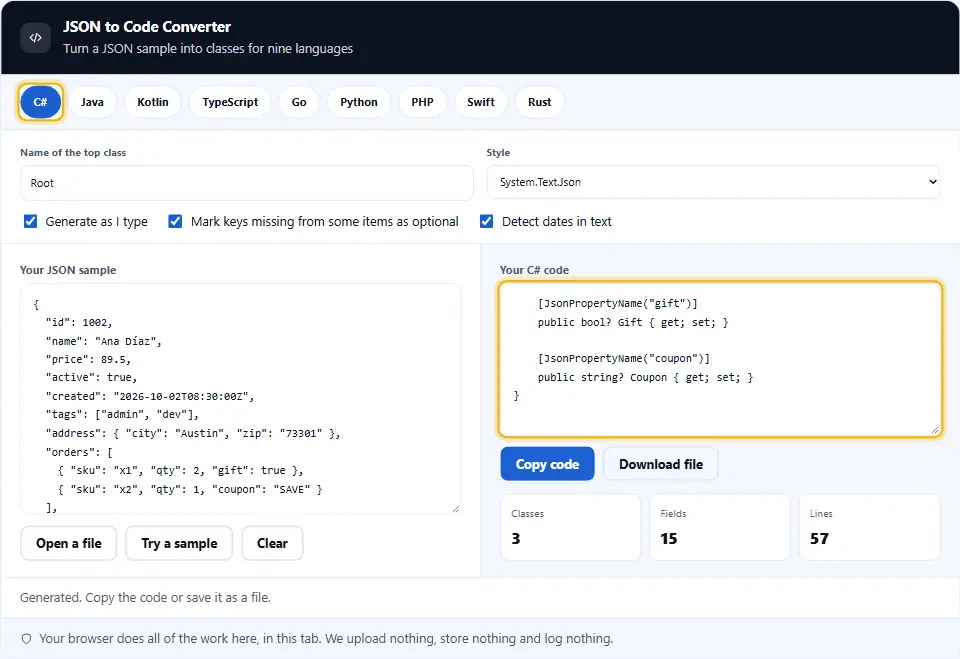Click the shield icon in the footer

pyautogui.click(x=26, y=639)
